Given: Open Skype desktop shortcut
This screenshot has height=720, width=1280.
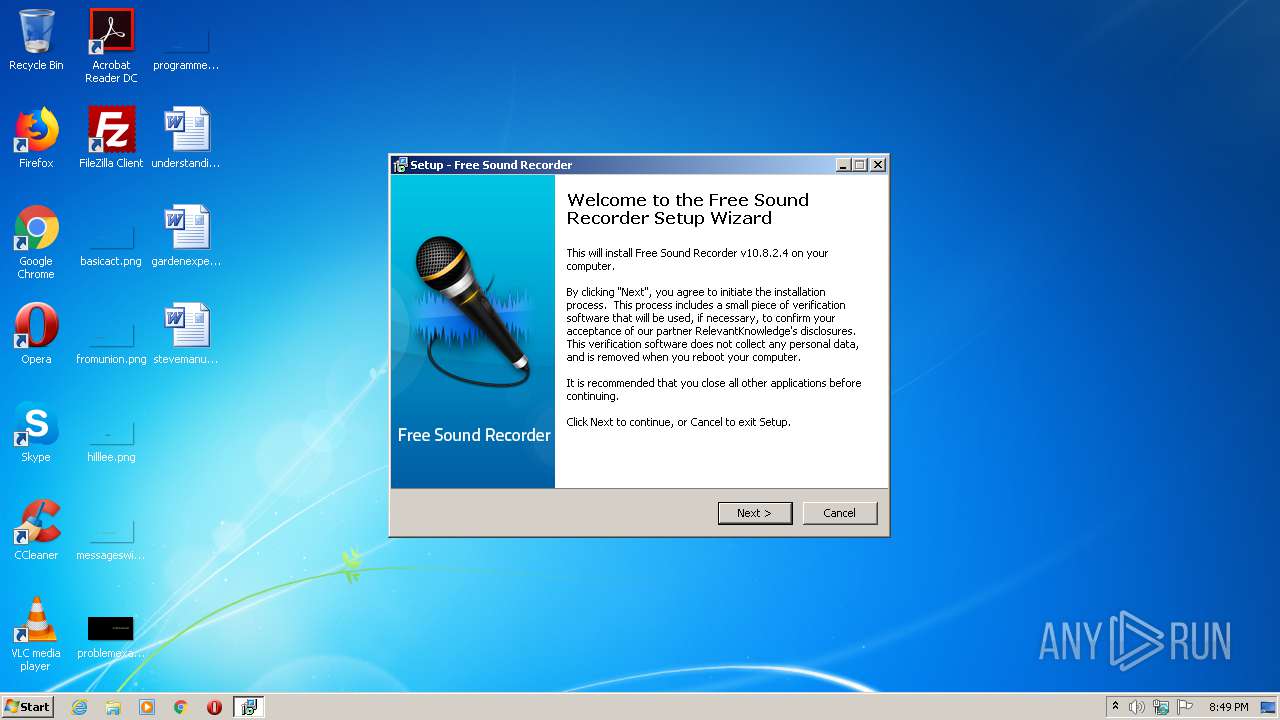Looking at the screenshot, I should click(36, 432).
